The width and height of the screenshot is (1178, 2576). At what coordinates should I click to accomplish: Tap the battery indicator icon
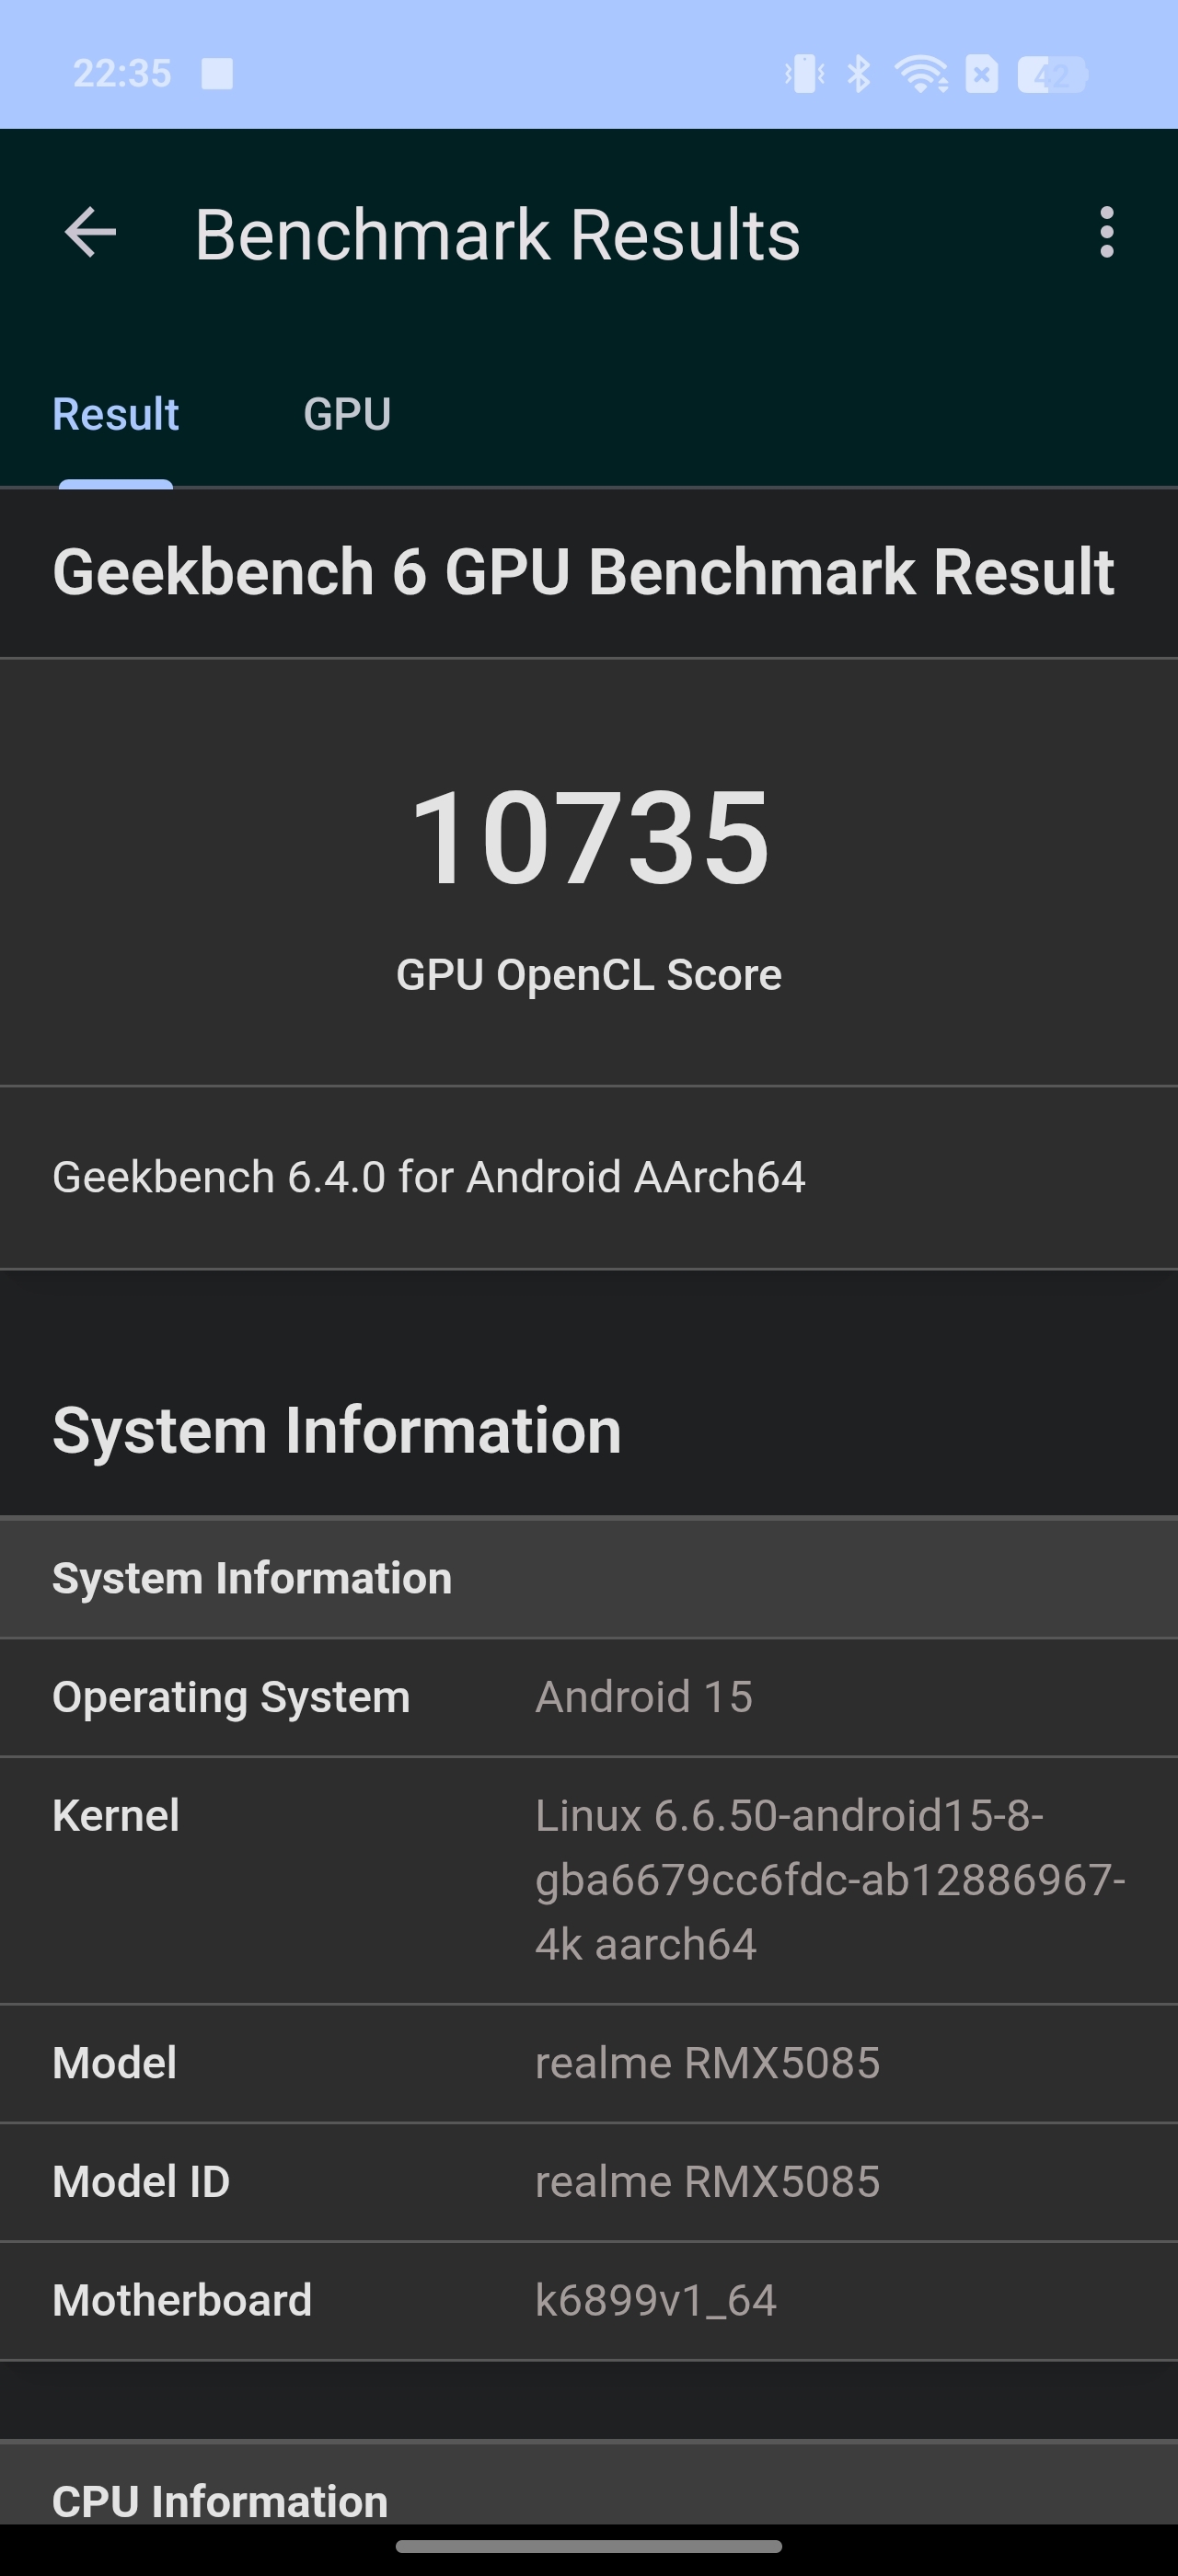(1052, 74)
